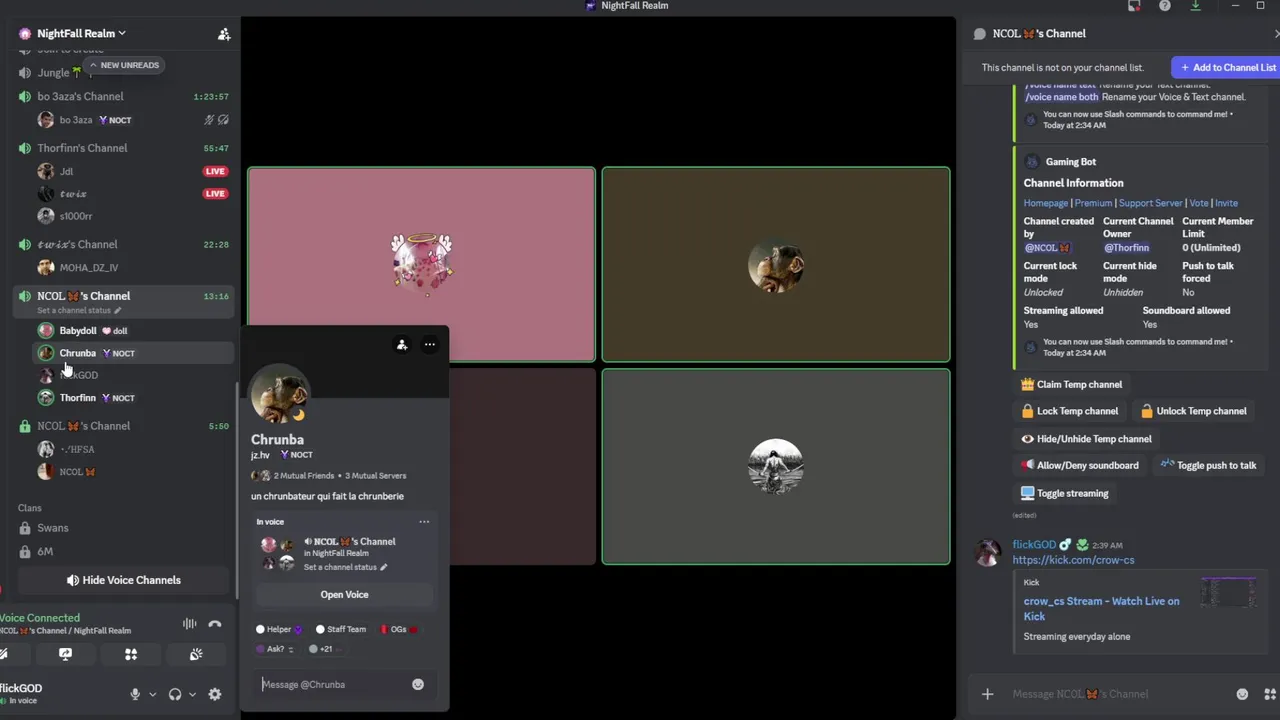Click the pink Babydoll video tile
The height and width of the screenshot is (720, 1280).
(x=421, y=264)
